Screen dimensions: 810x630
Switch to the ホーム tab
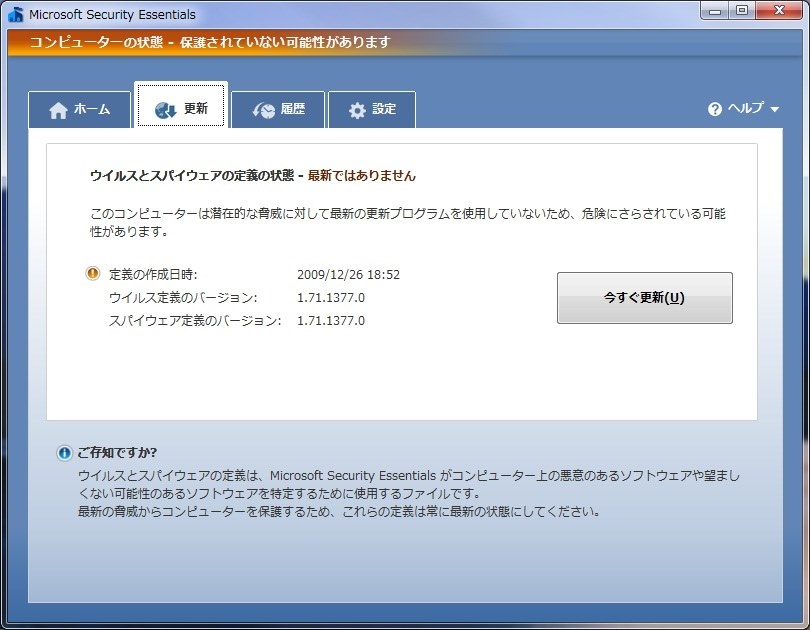tap(80, 110)
